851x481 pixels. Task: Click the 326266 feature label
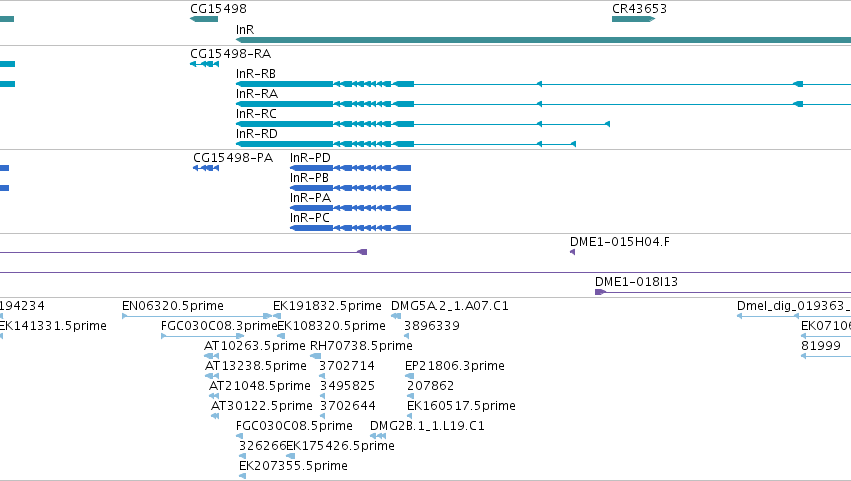(262, 447)
